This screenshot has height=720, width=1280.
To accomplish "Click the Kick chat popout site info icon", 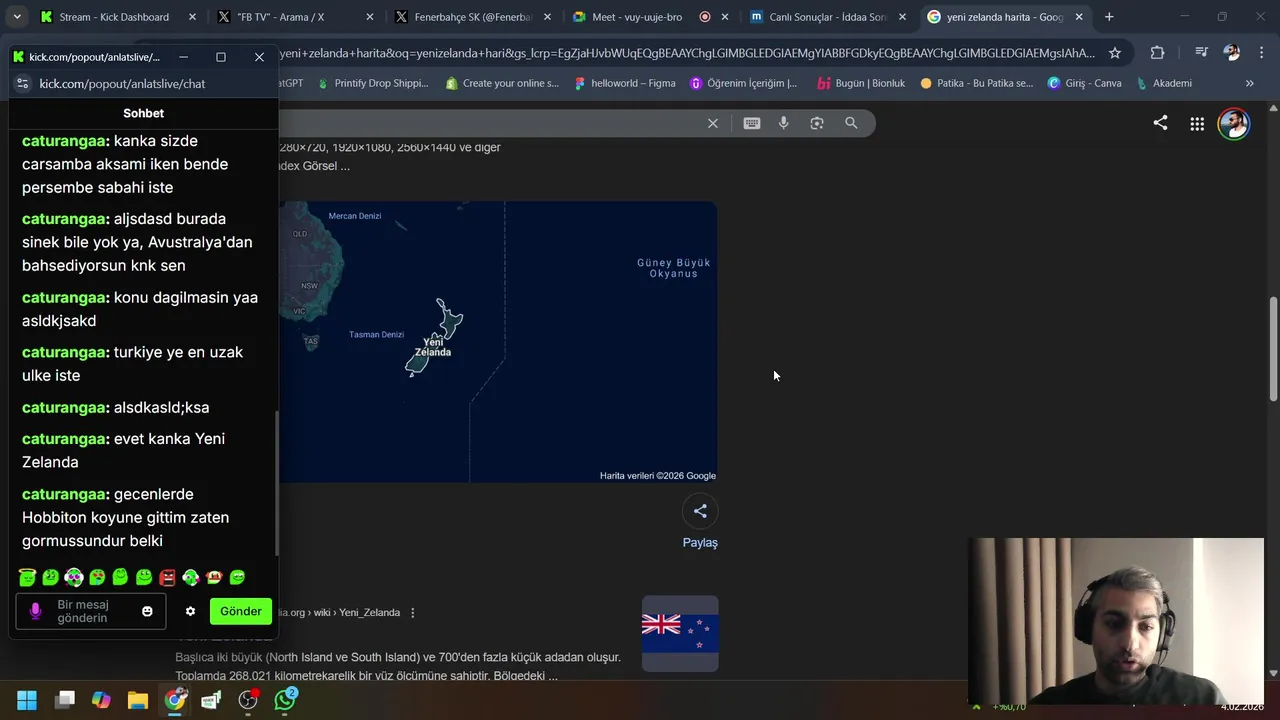I will [24, 84].
